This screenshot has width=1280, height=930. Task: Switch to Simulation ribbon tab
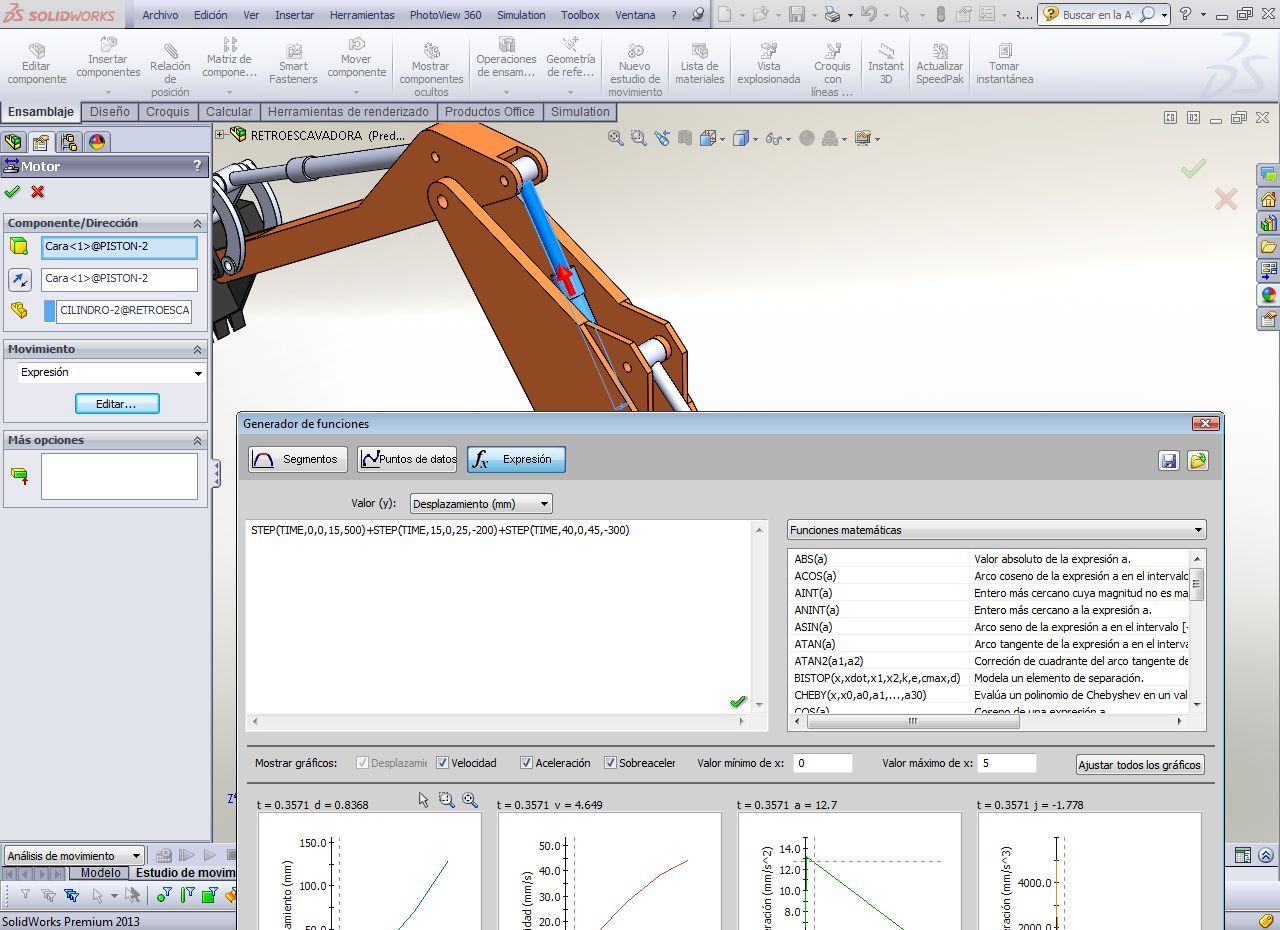580,112
